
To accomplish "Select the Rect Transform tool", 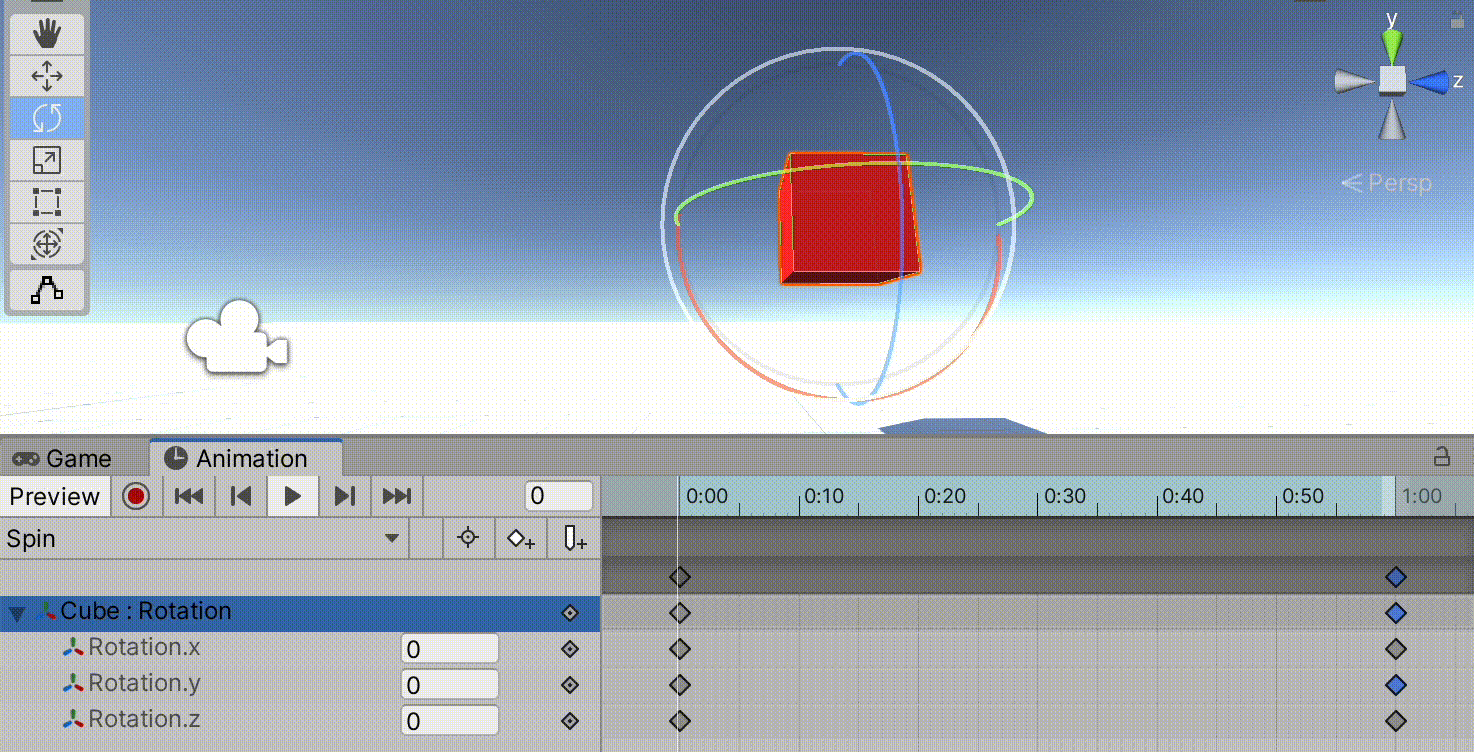I will coord(47,201).
